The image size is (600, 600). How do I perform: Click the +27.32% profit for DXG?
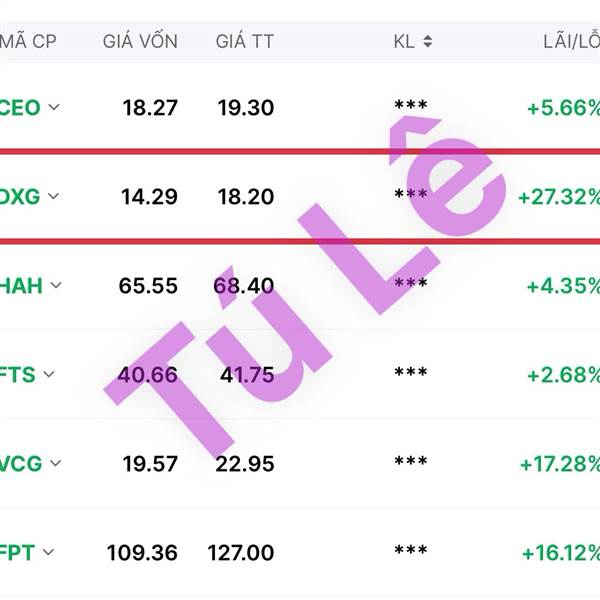(x=559, y=197)
